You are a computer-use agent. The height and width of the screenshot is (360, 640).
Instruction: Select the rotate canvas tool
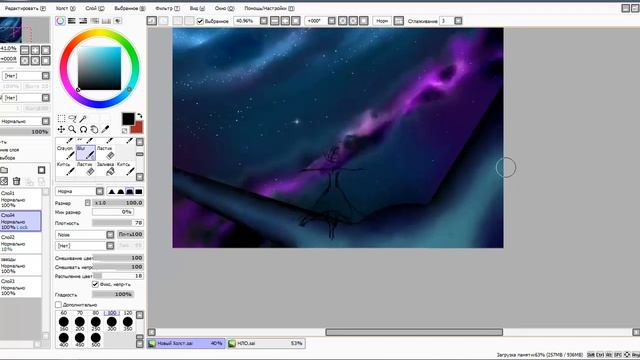tap(83, 129)
